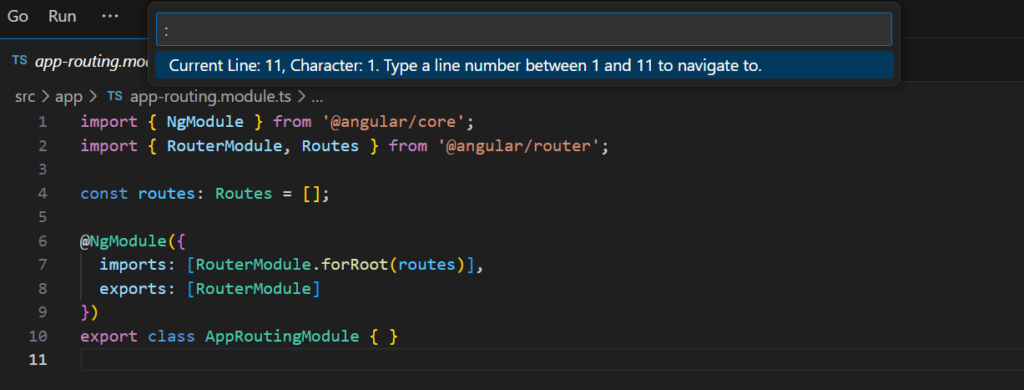Expand the breadcrumb symbol ellipsis
This screenshot has height=390, width=1024.
(317, 97)
